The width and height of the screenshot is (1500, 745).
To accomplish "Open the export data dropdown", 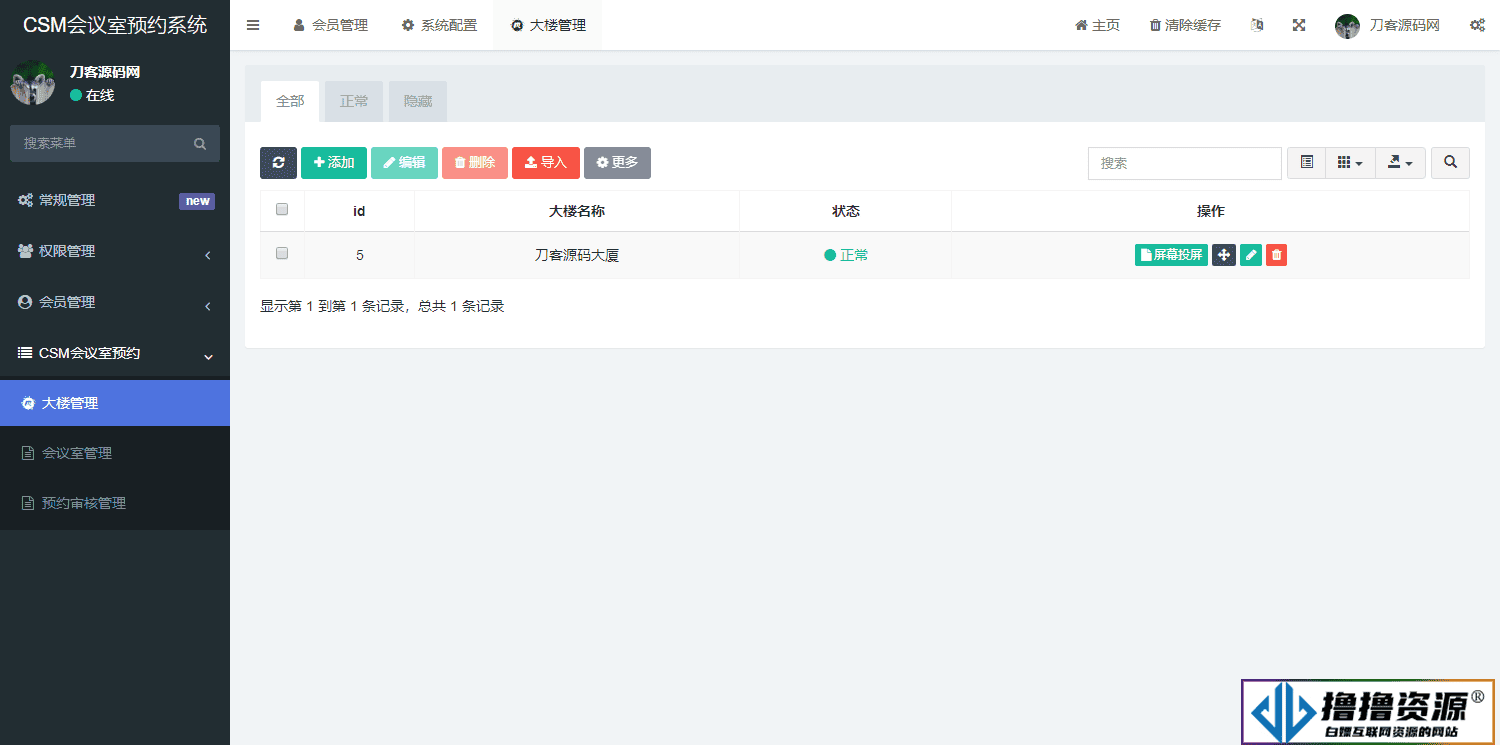I will click(1400, 163).
